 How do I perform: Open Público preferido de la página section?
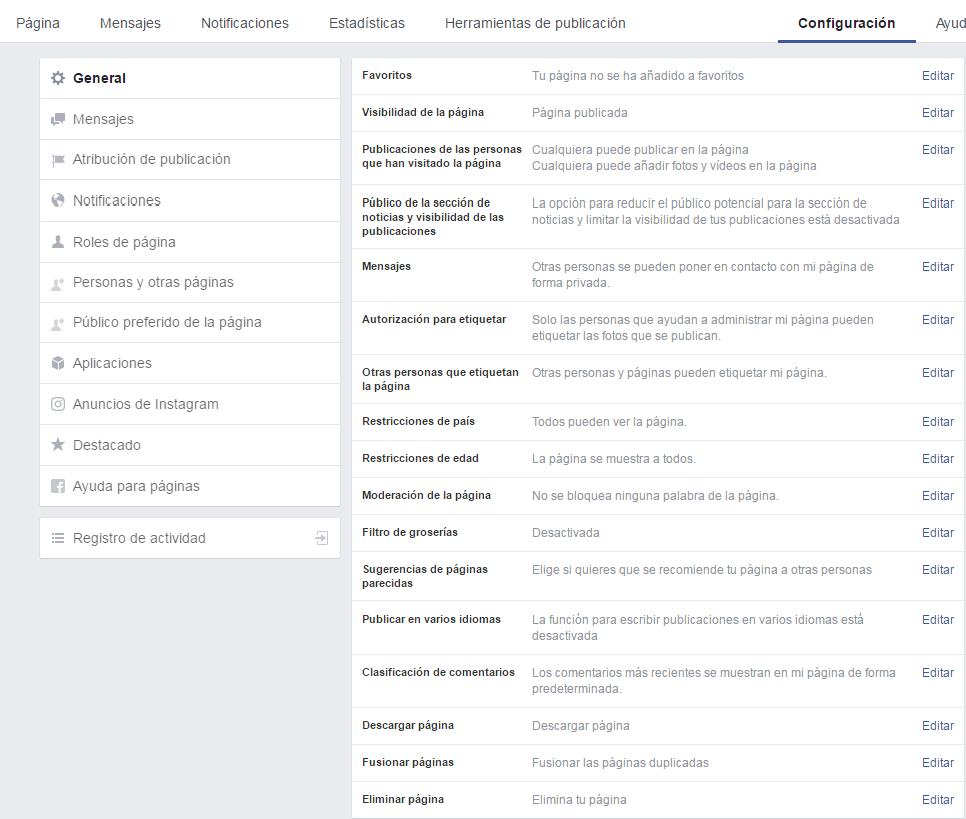click(x=167, y=323)
